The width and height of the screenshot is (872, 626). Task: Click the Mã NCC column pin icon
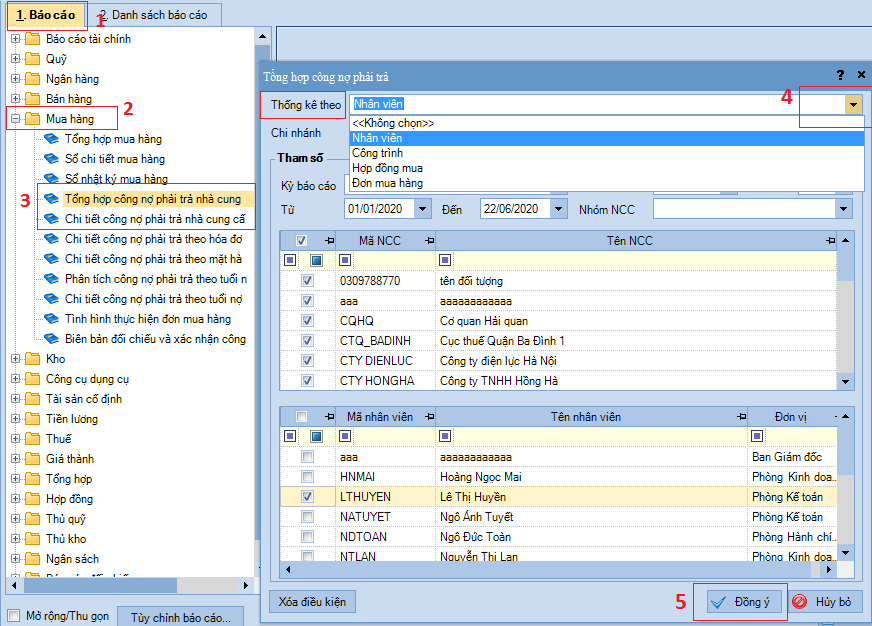coord(429,241)
